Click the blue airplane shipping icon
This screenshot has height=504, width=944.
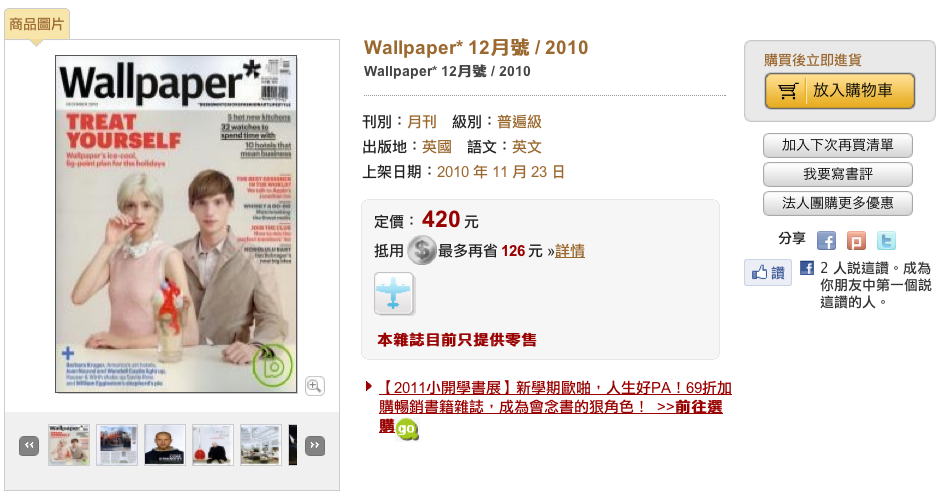[394, 294]
